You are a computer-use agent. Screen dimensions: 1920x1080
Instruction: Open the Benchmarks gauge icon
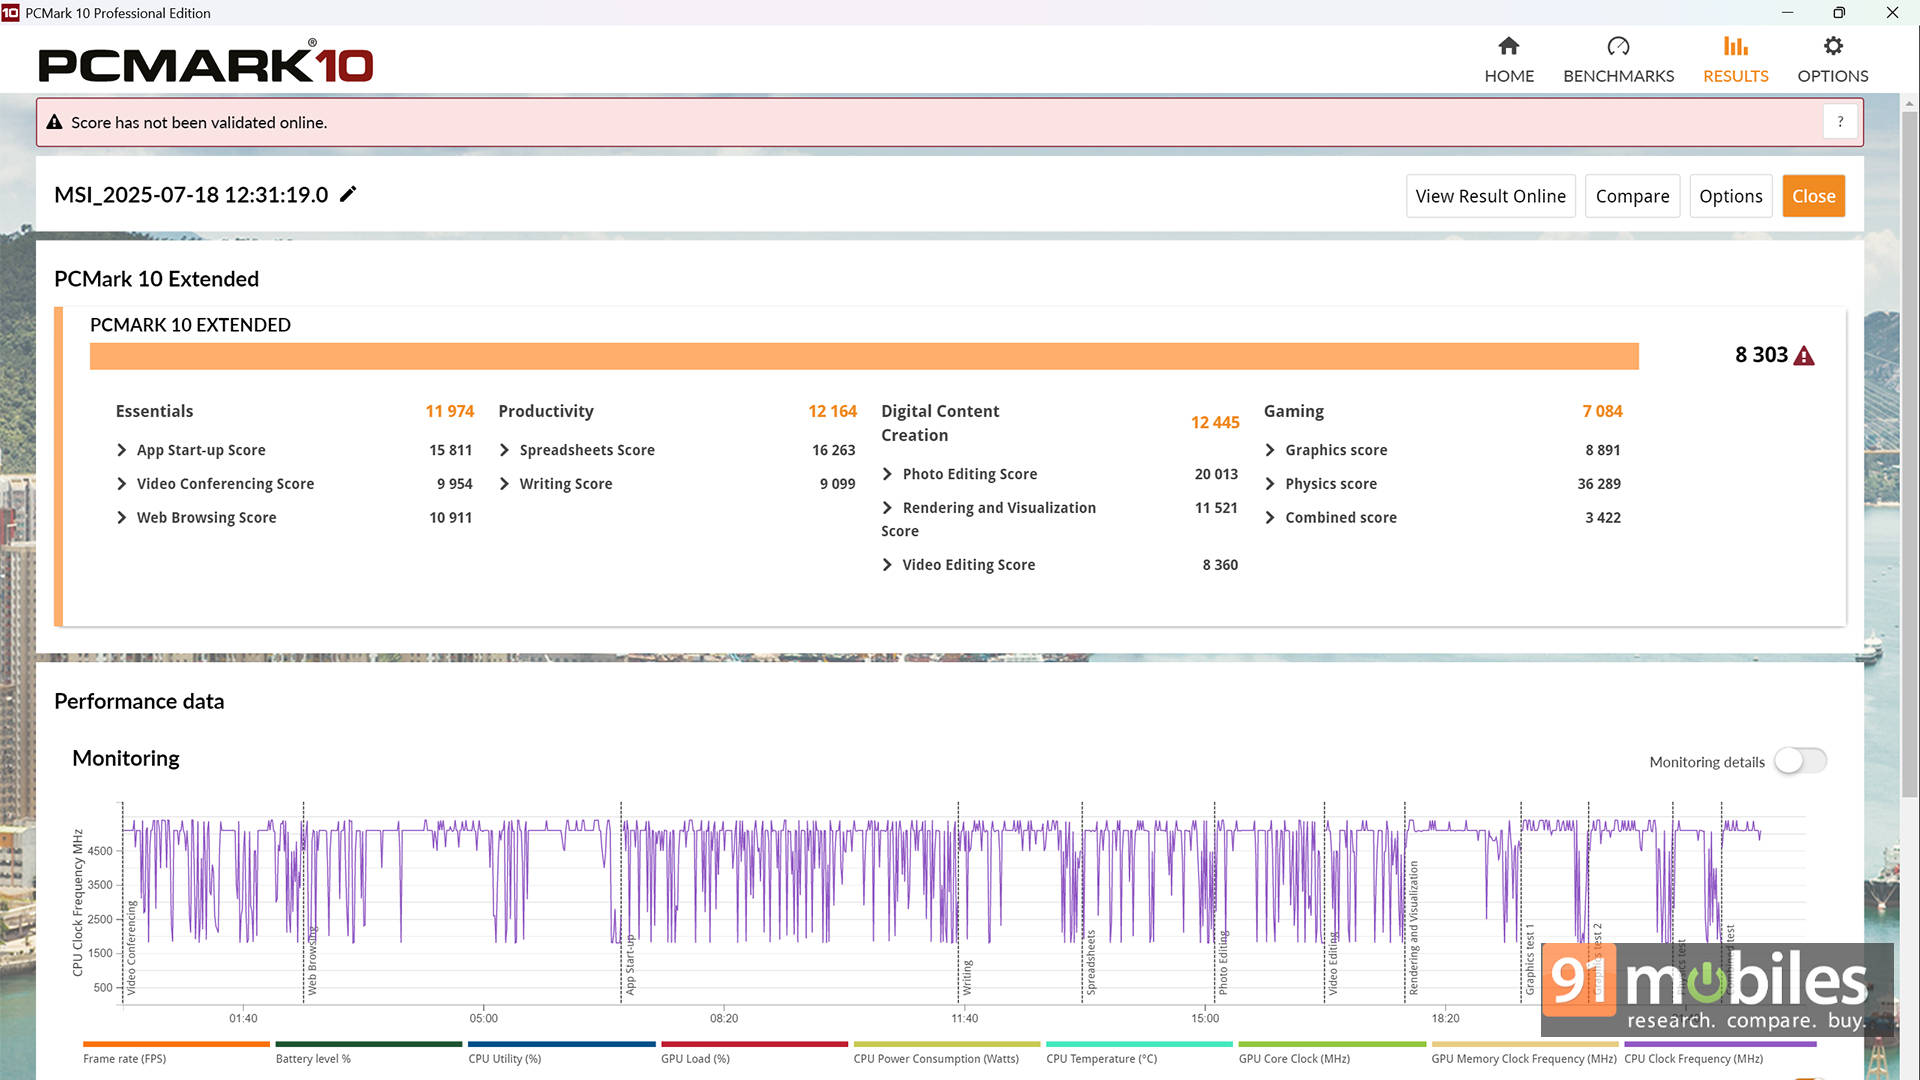(x=1618, y=46)
